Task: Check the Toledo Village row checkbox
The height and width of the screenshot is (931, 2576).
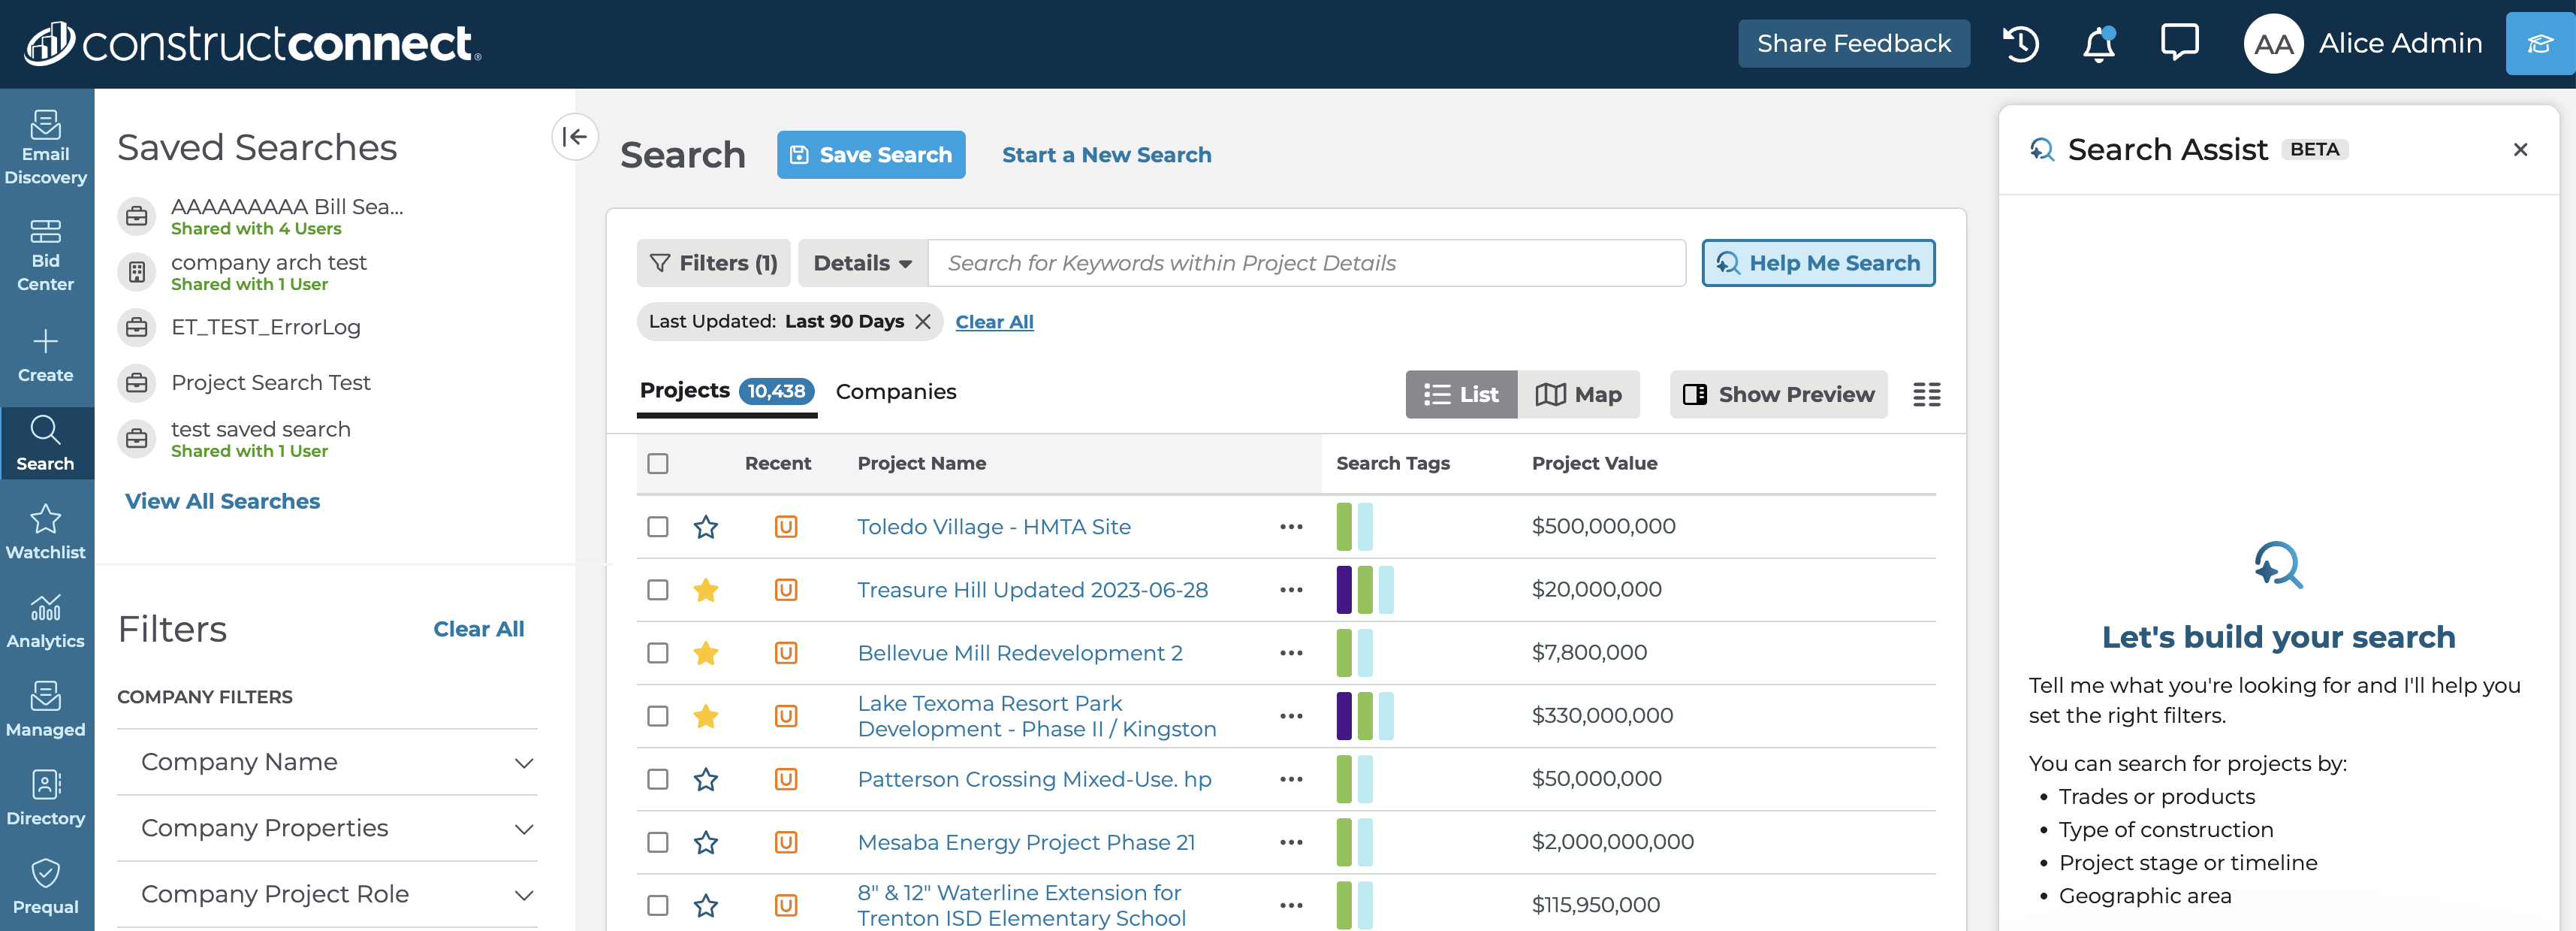Action: (x=658, y=527)
